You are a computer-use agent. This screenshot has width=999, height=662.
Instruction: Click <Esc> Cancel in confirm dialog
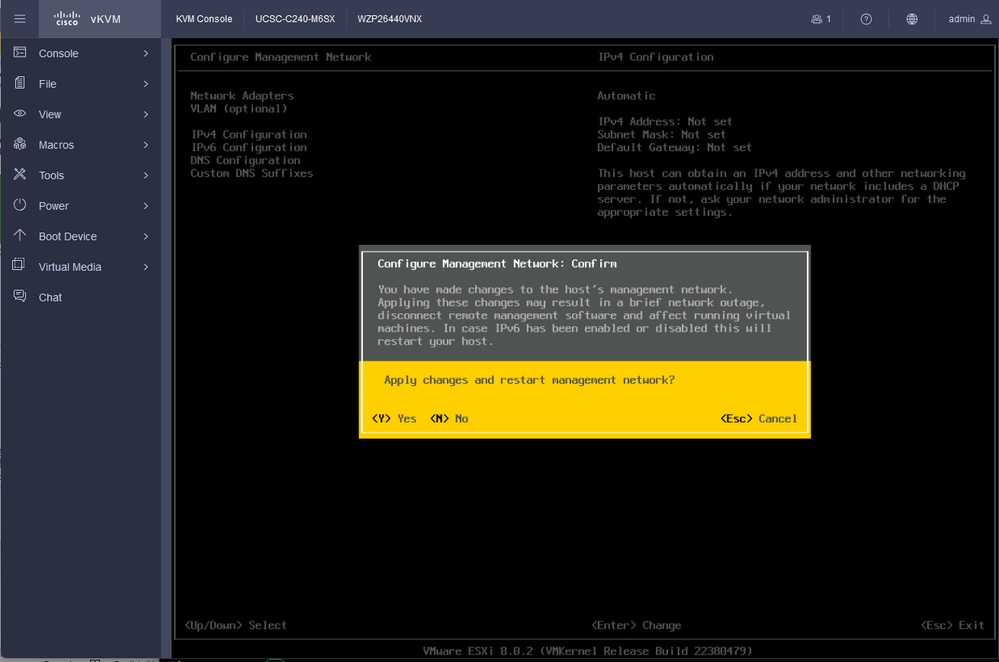[759, 419]
